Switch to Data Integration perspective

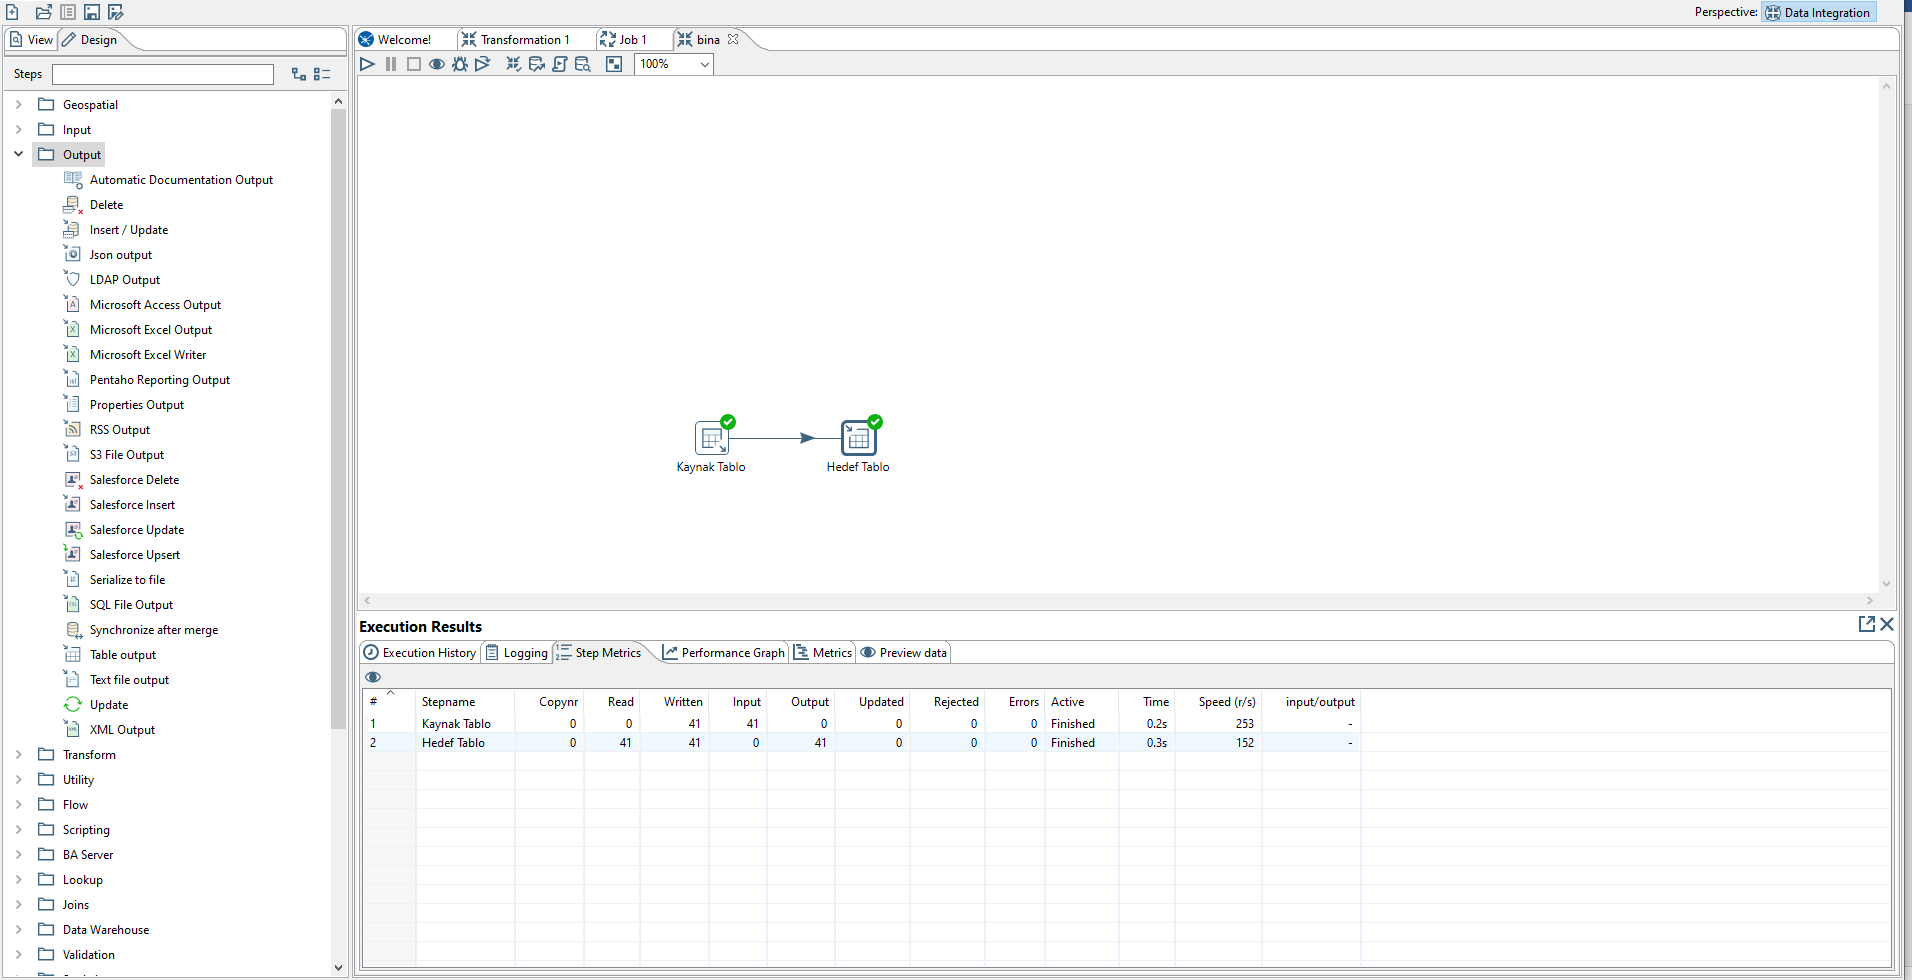coord(1818,12)
